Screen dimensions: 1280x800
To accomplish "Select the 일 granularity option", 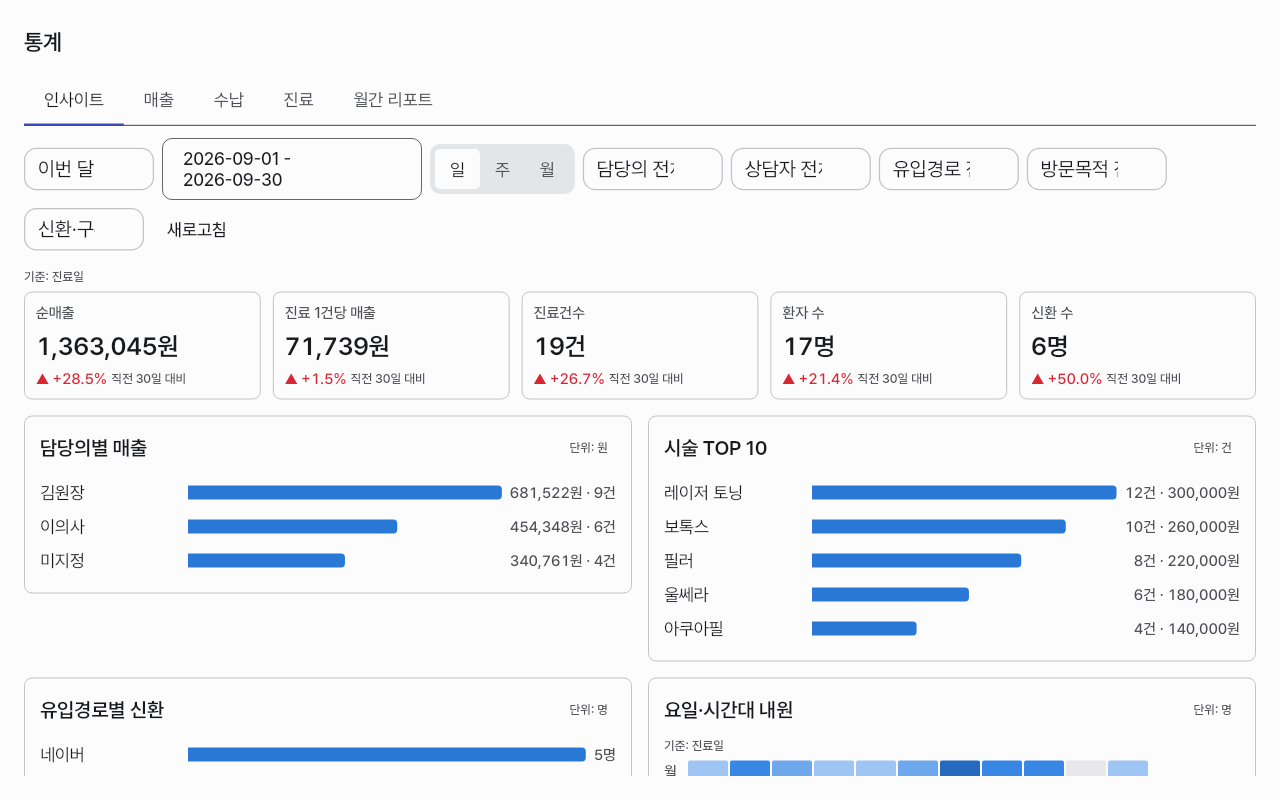I will [457, 169].
